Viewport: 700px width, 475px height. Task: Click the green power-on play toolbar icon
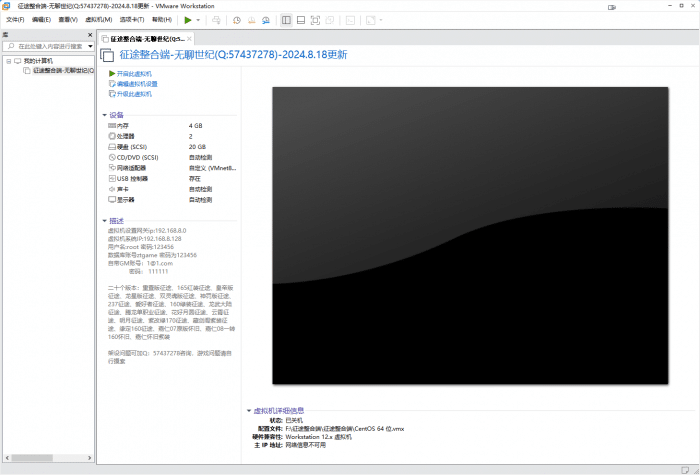(x=187, y=19)
